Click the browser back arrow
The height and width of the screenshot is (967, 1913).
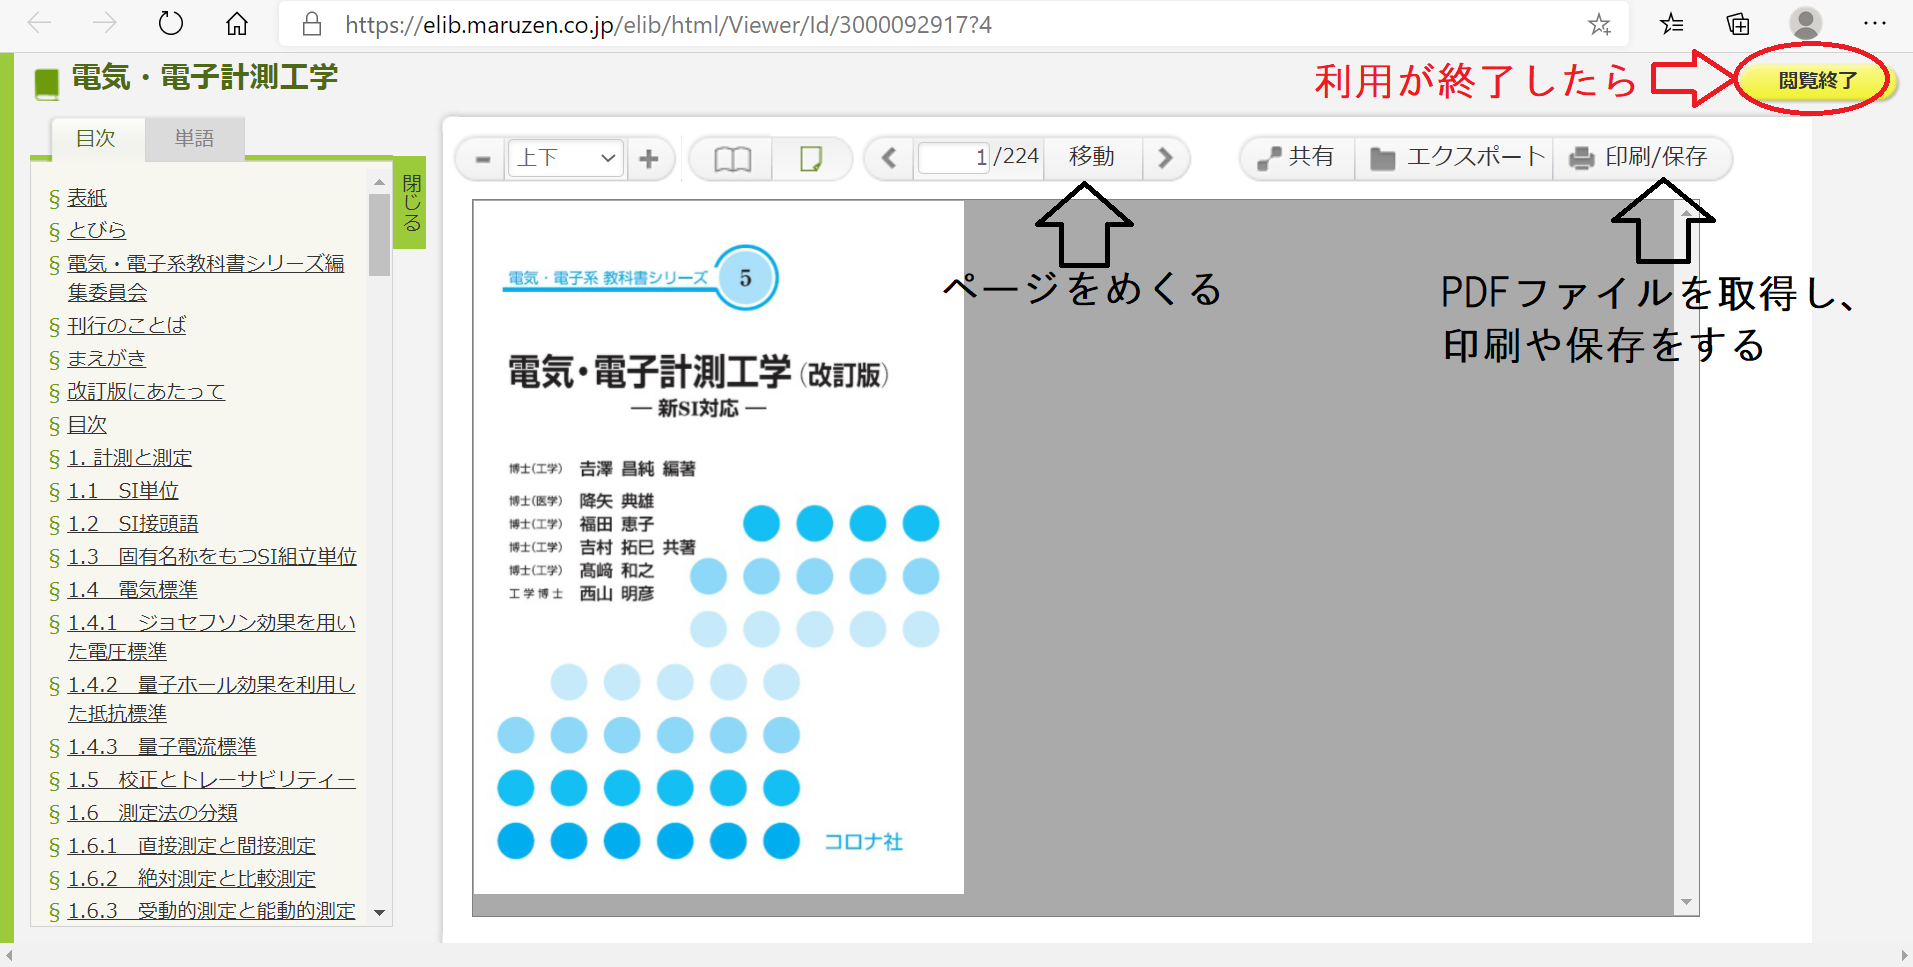39,23
